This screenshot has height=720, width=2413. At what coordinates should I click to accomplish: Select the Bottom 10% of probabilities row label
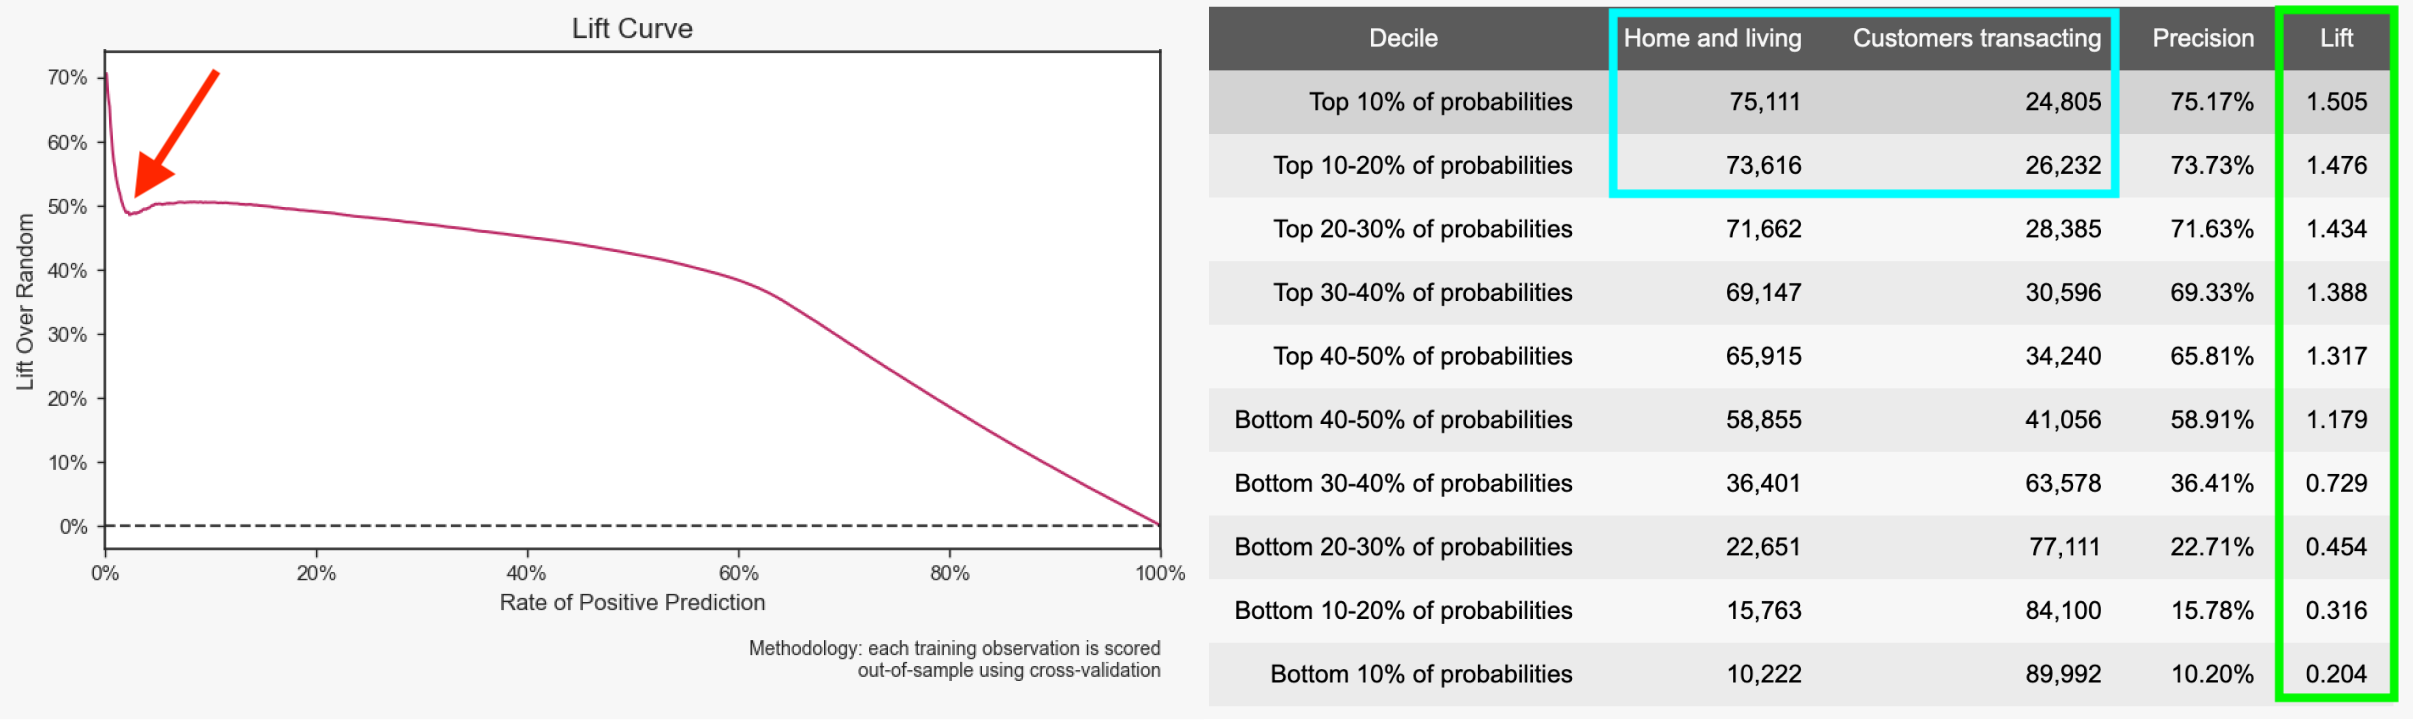coord(1421,674)
